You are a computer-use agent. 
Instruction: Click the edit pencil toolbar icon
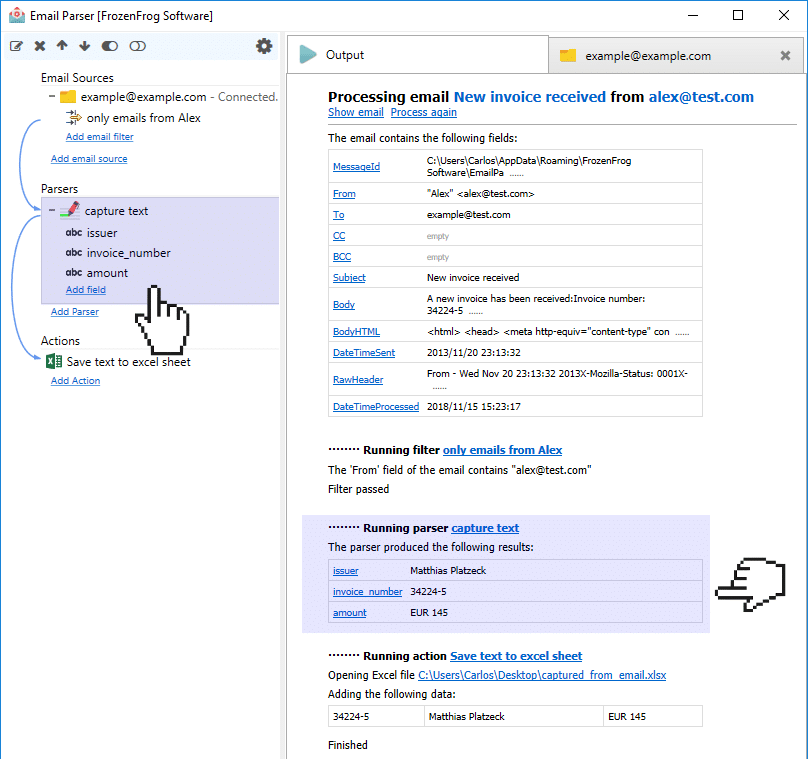[x=16, y=46]
